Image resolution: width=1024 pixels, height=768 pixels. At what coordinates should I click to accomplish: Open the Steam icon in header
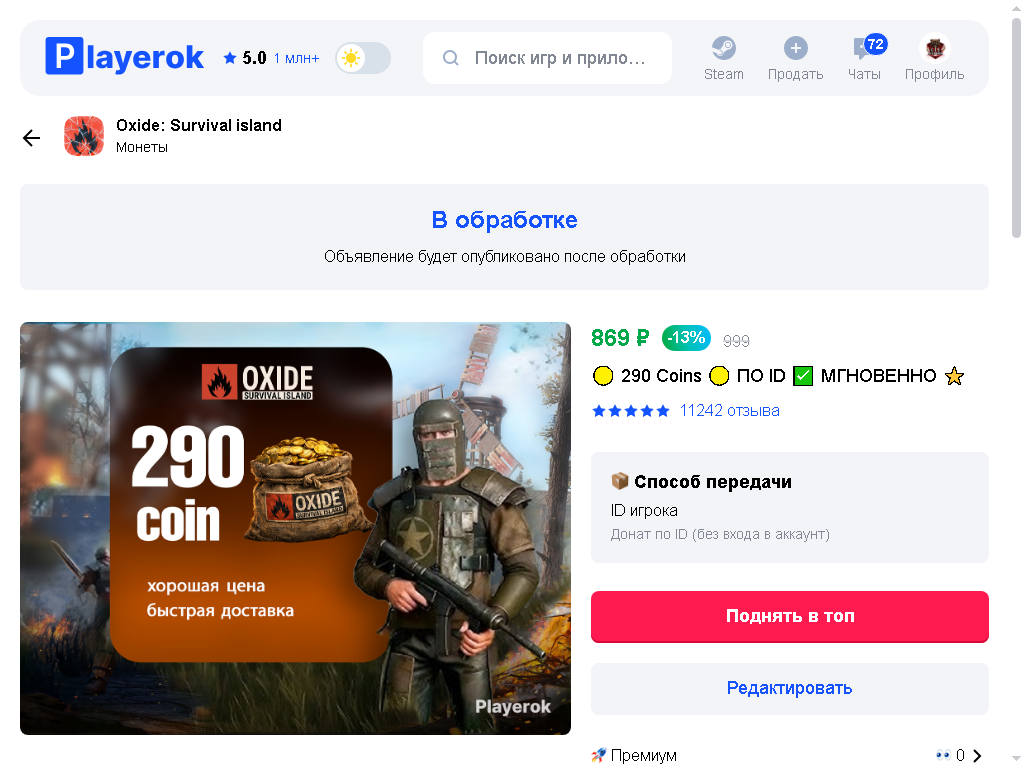(723, 48)
